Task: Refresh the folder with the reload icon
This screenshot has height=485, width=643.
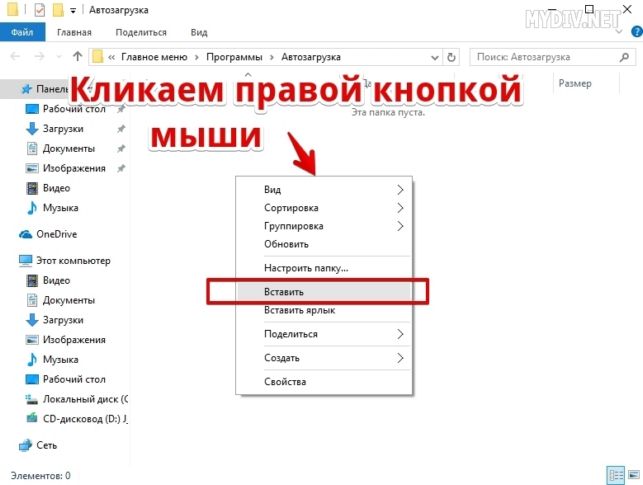Action: click(x=451, y=57)
